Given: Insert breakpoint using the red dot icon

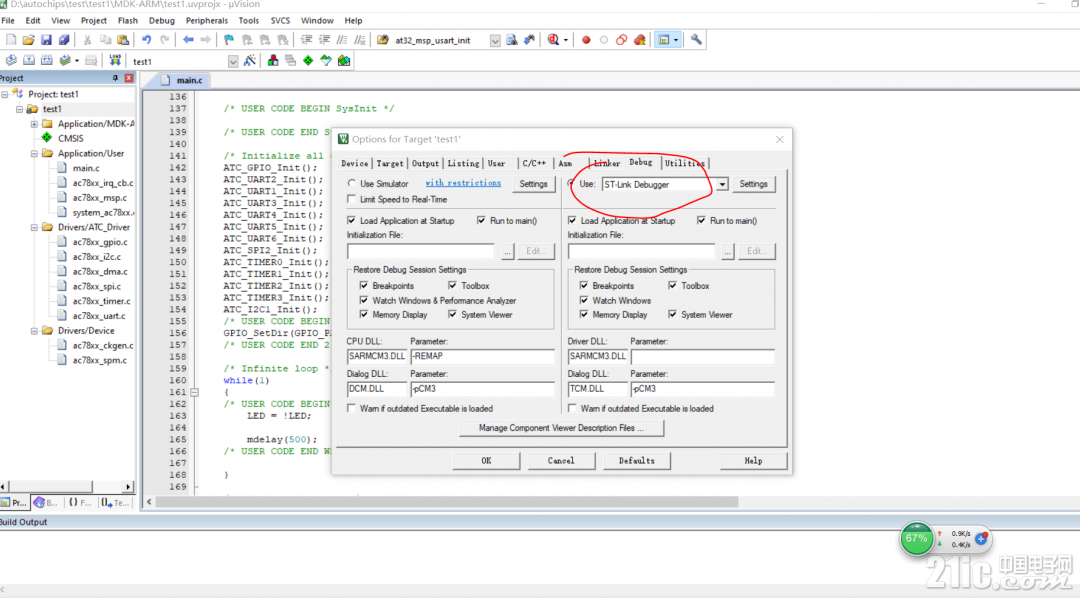Looking at the screenshot, I should [x=586, y=40].
